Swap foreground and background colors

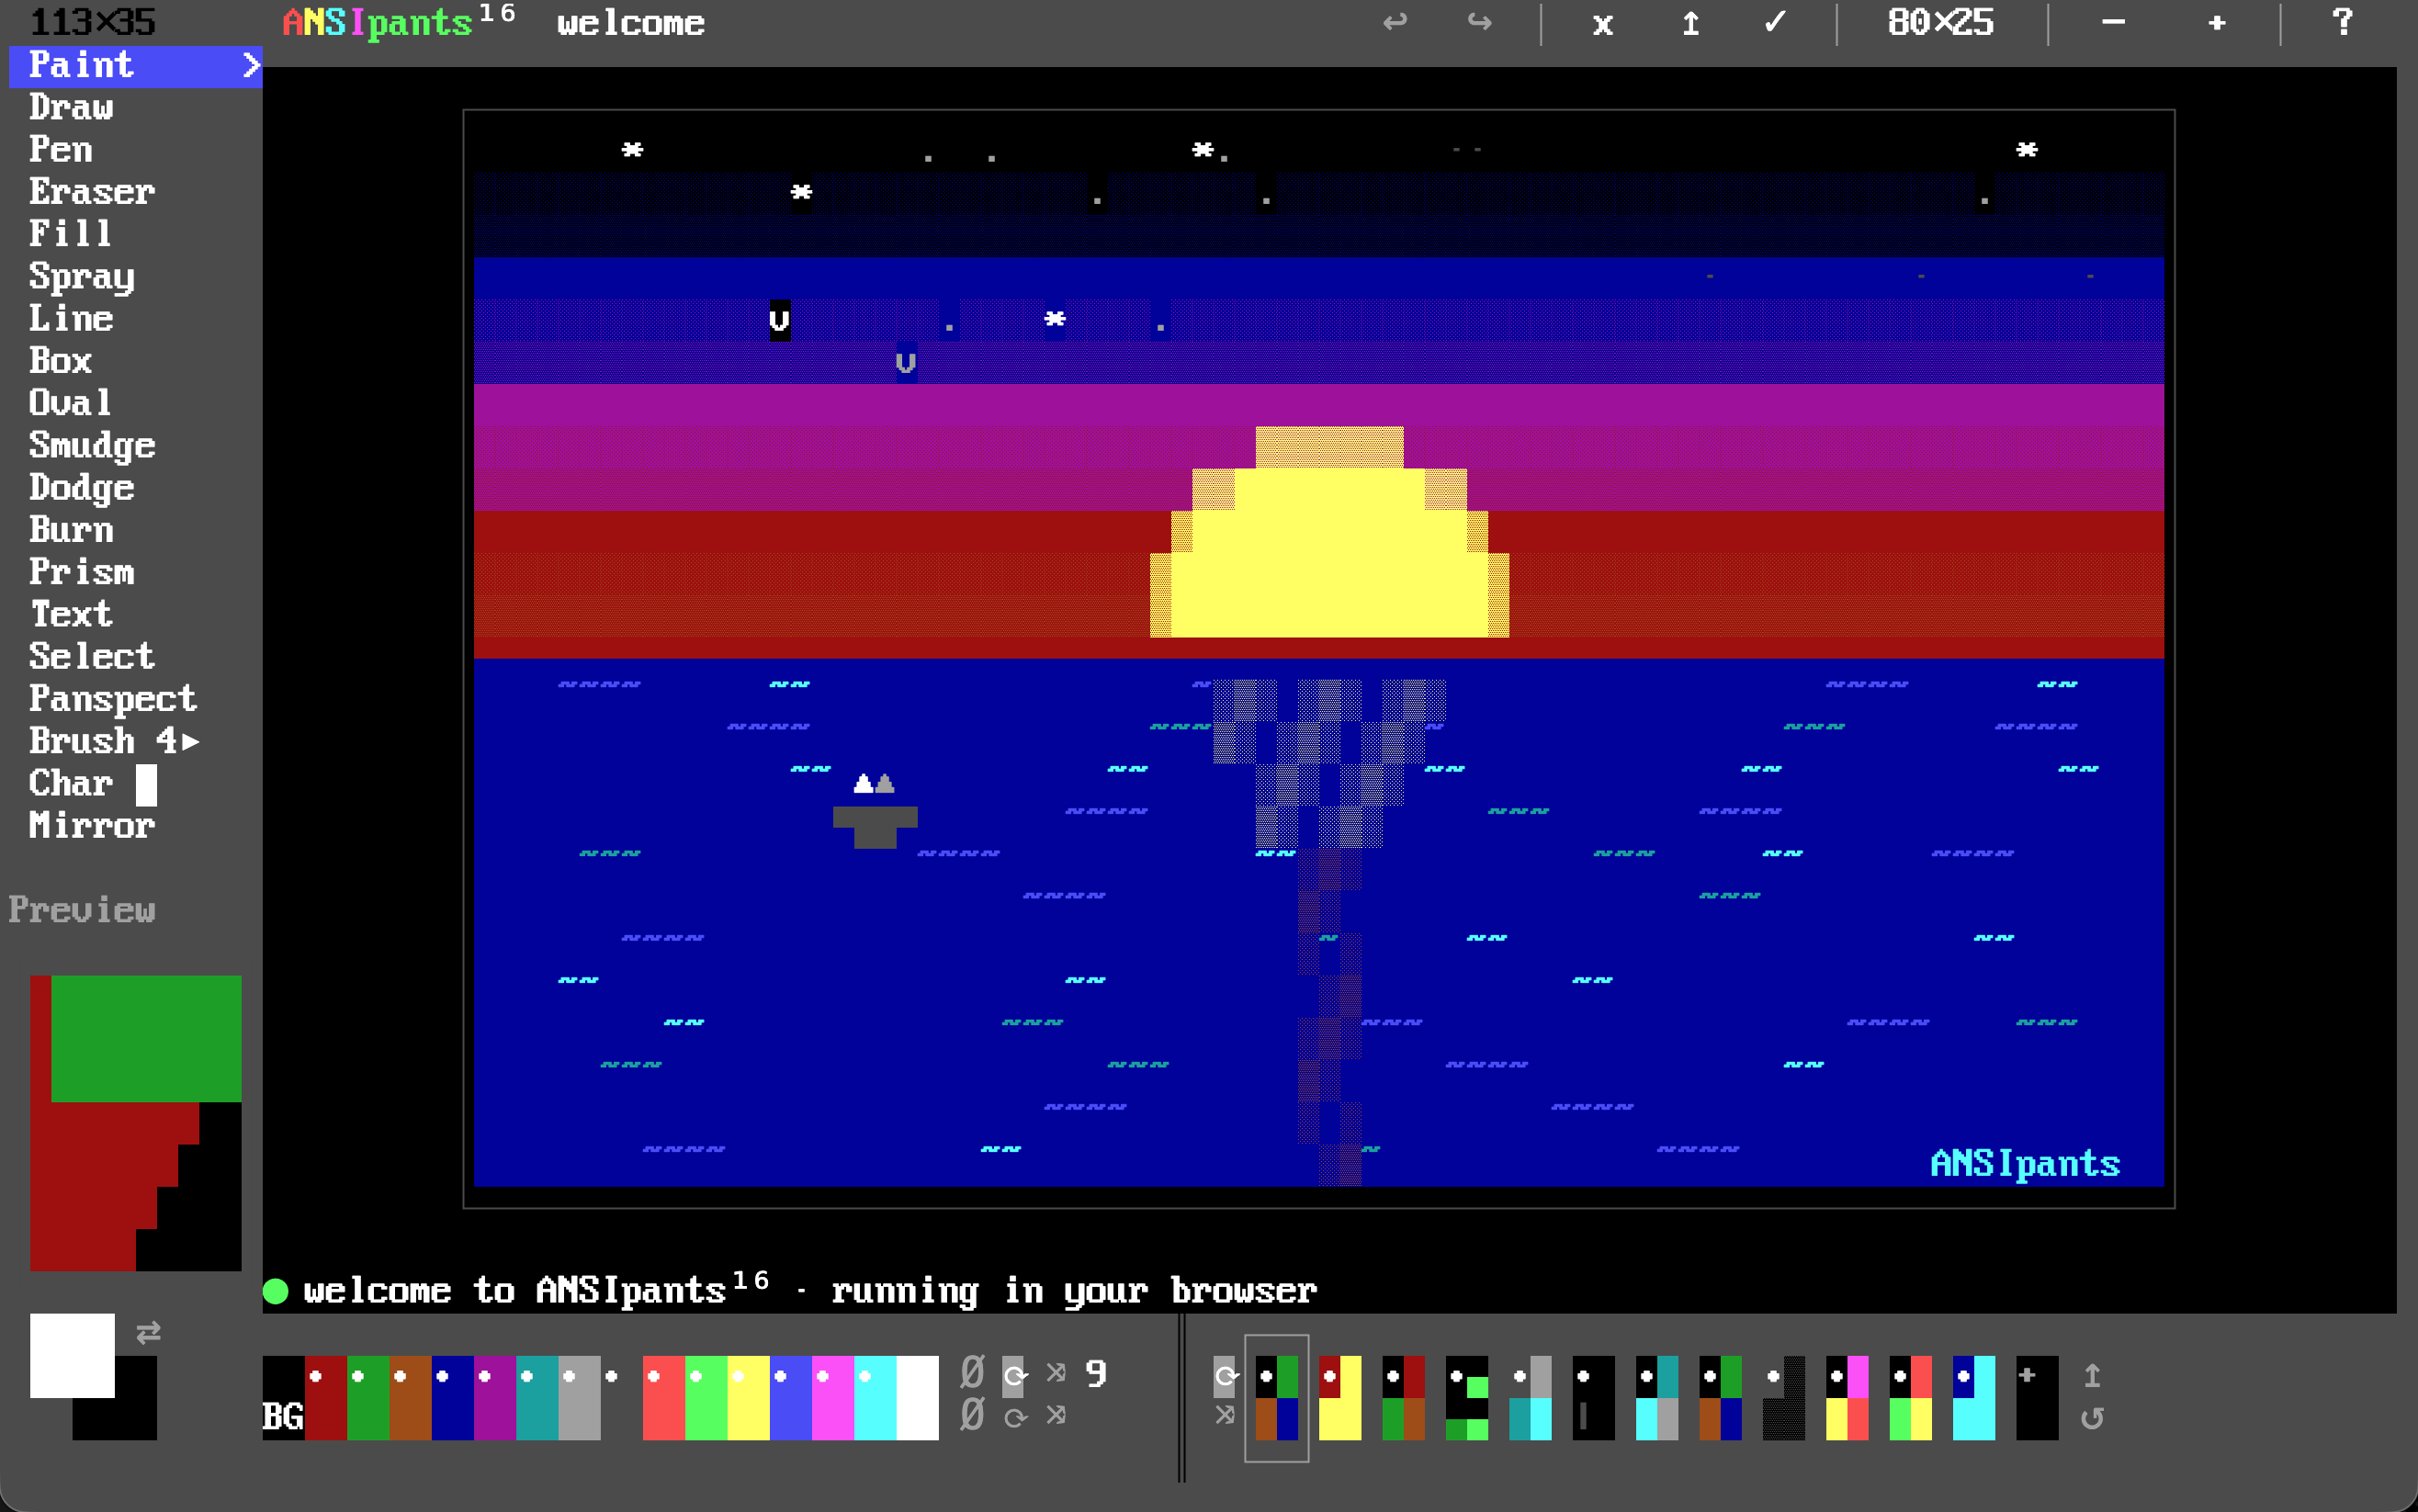148,1332
